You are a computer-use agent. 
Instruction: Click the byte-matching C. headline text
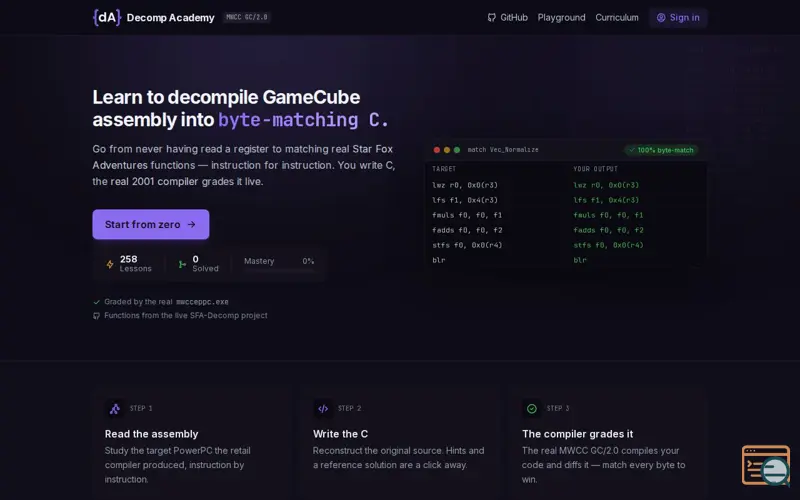[x=303, y=120]
